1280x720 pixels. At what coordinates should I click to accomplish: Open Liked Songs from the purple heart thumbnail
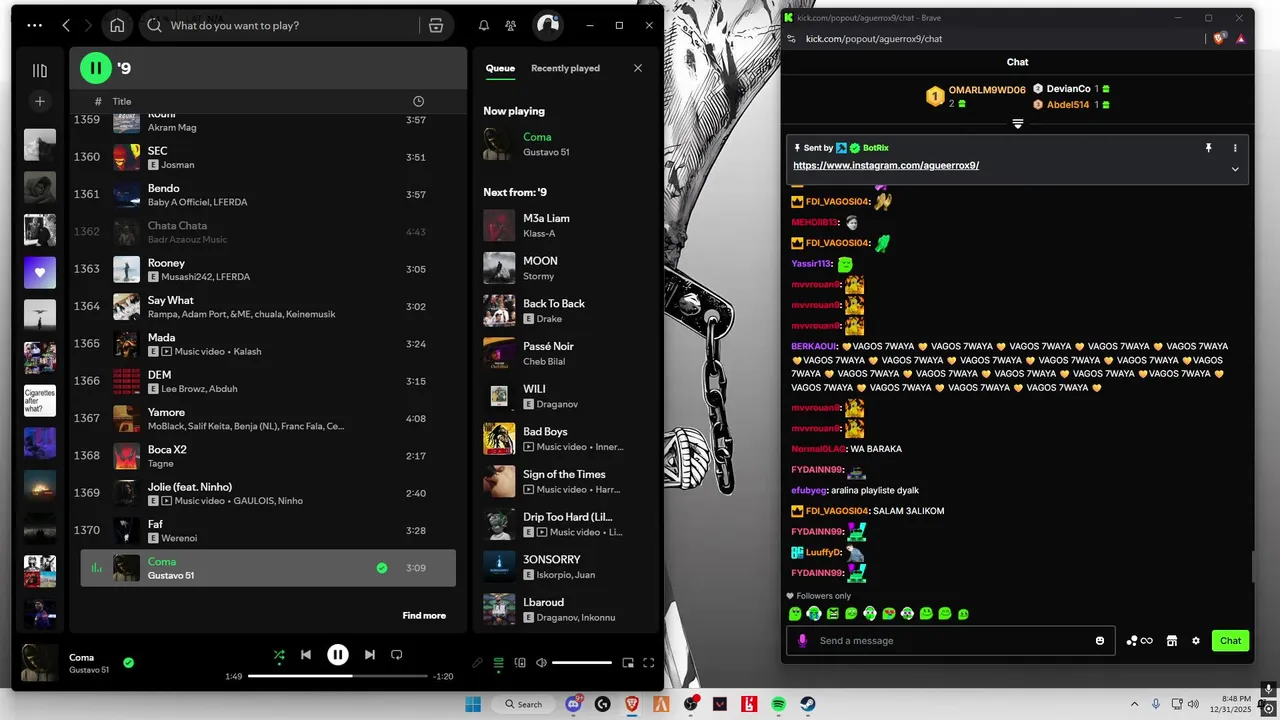tap(40, 272)
